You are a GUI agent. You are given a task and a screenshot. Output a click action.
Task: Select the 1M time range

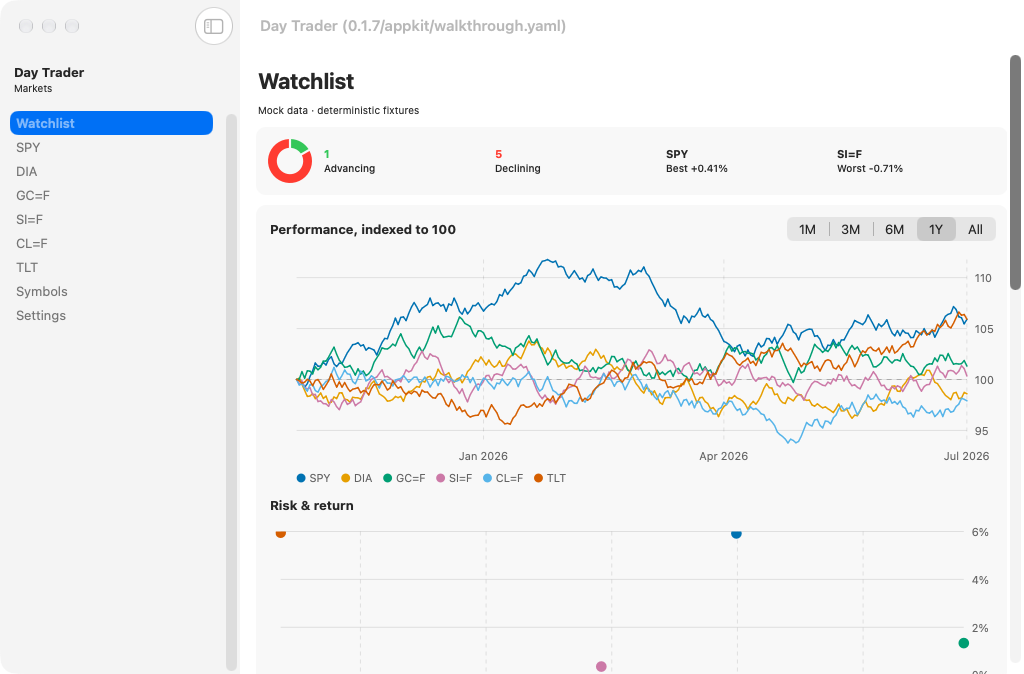click(x=807, y=229)
